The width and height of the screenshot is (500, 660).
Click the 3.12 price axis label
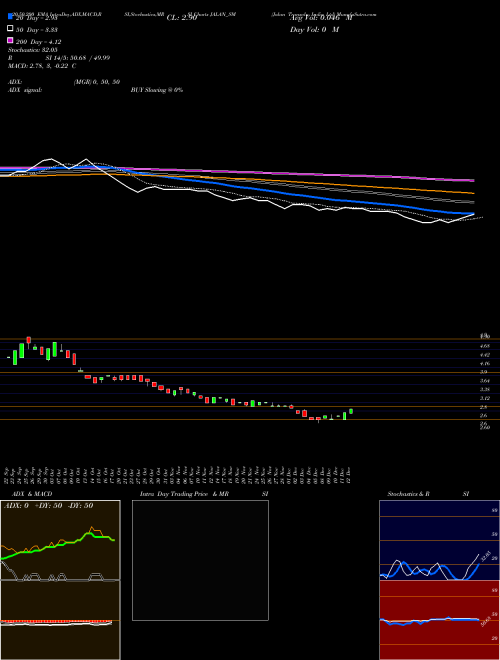click(485, 398)
